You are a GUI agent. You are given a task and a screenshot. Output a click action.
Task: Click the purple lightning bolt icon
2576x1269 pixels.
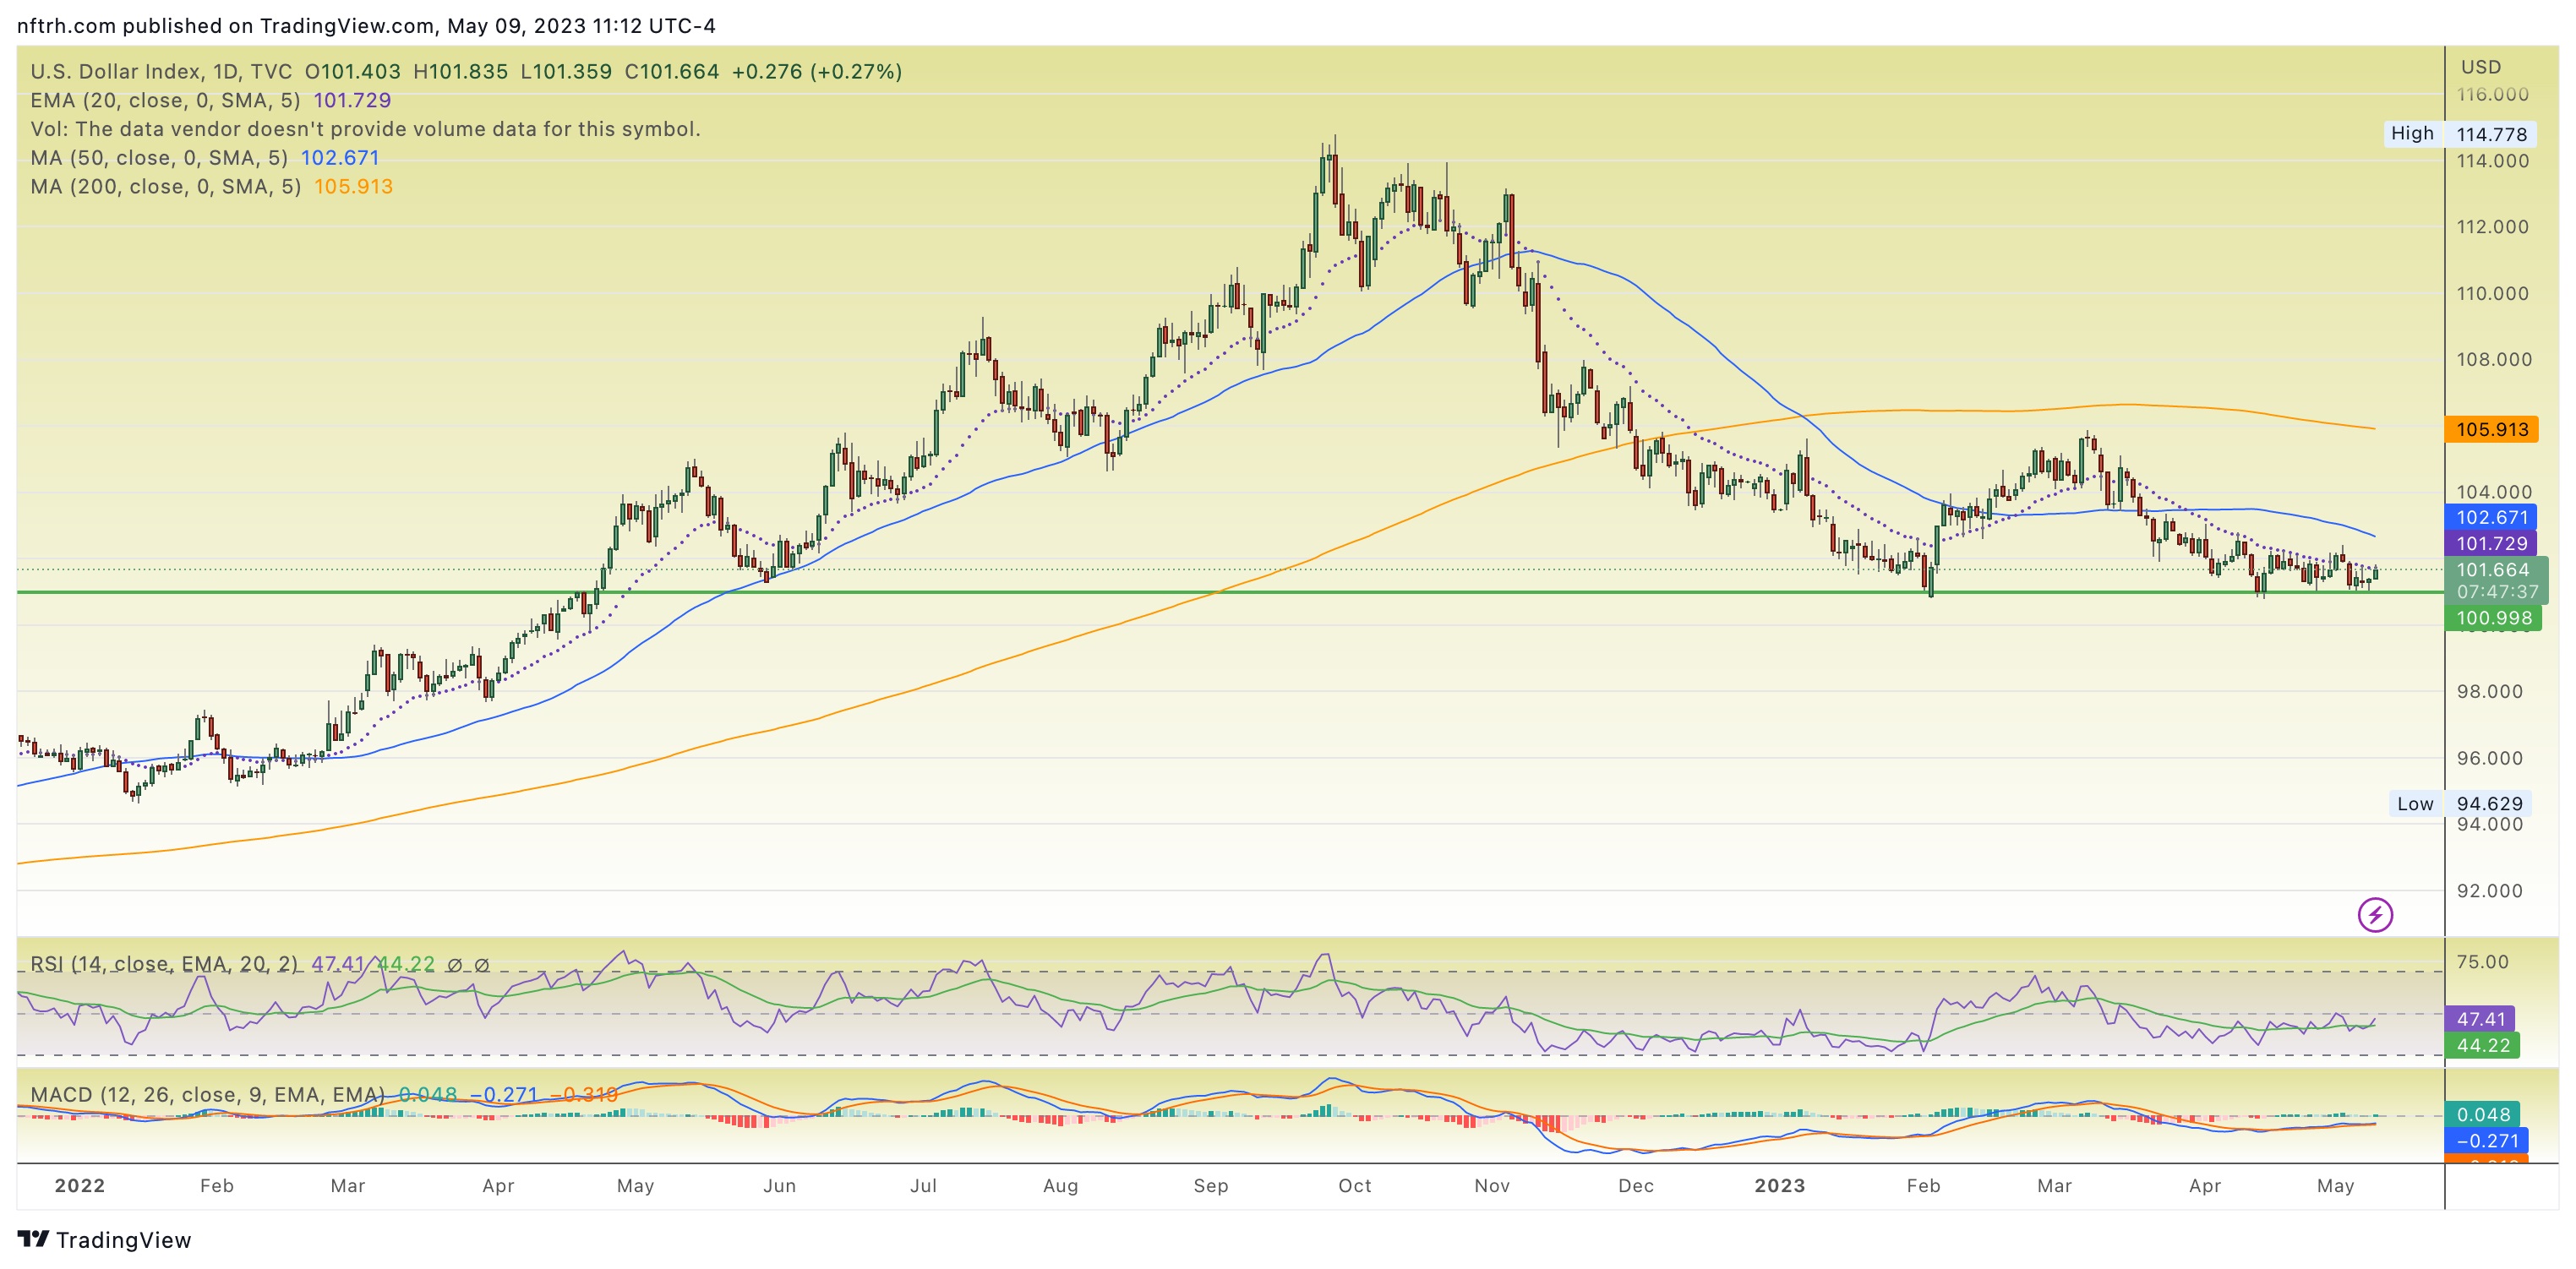2374,914
